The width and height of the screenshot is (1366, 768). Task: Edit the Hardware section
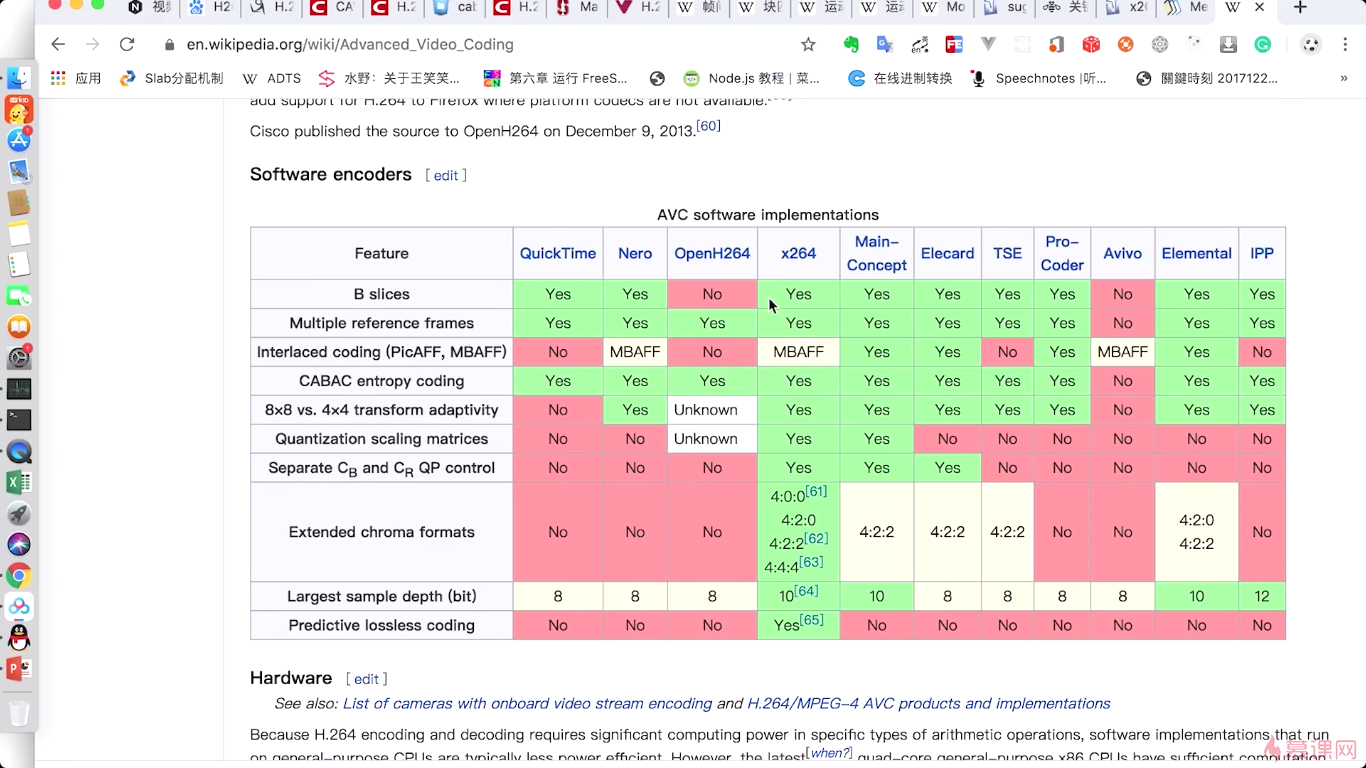click(x=366, y=679)
